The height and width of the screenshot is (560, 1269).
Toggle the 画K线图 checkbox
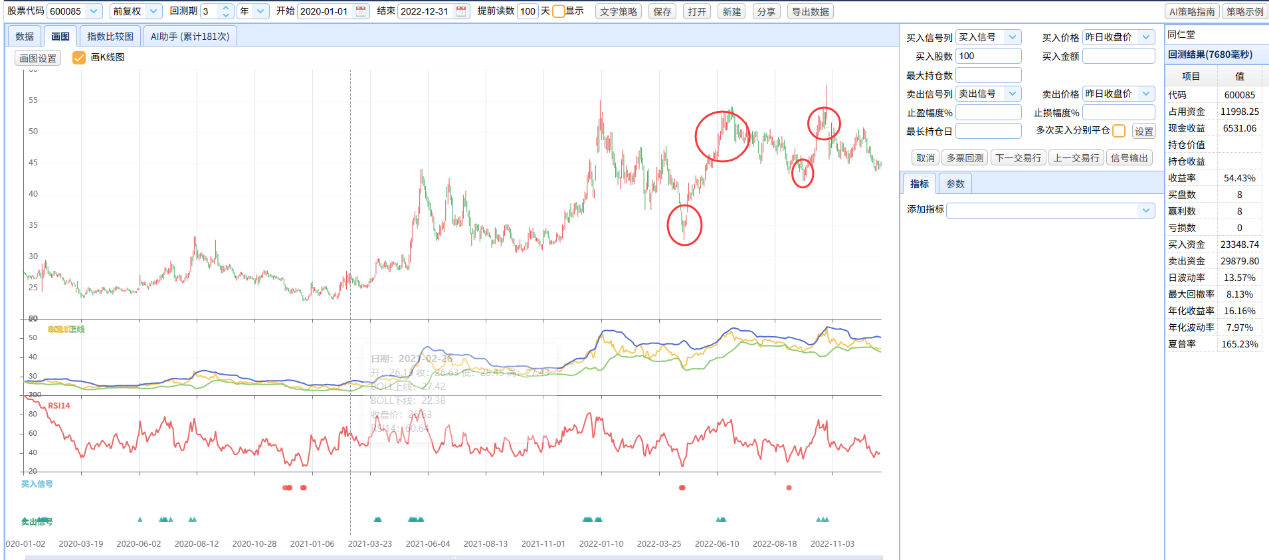coord(79,58)
